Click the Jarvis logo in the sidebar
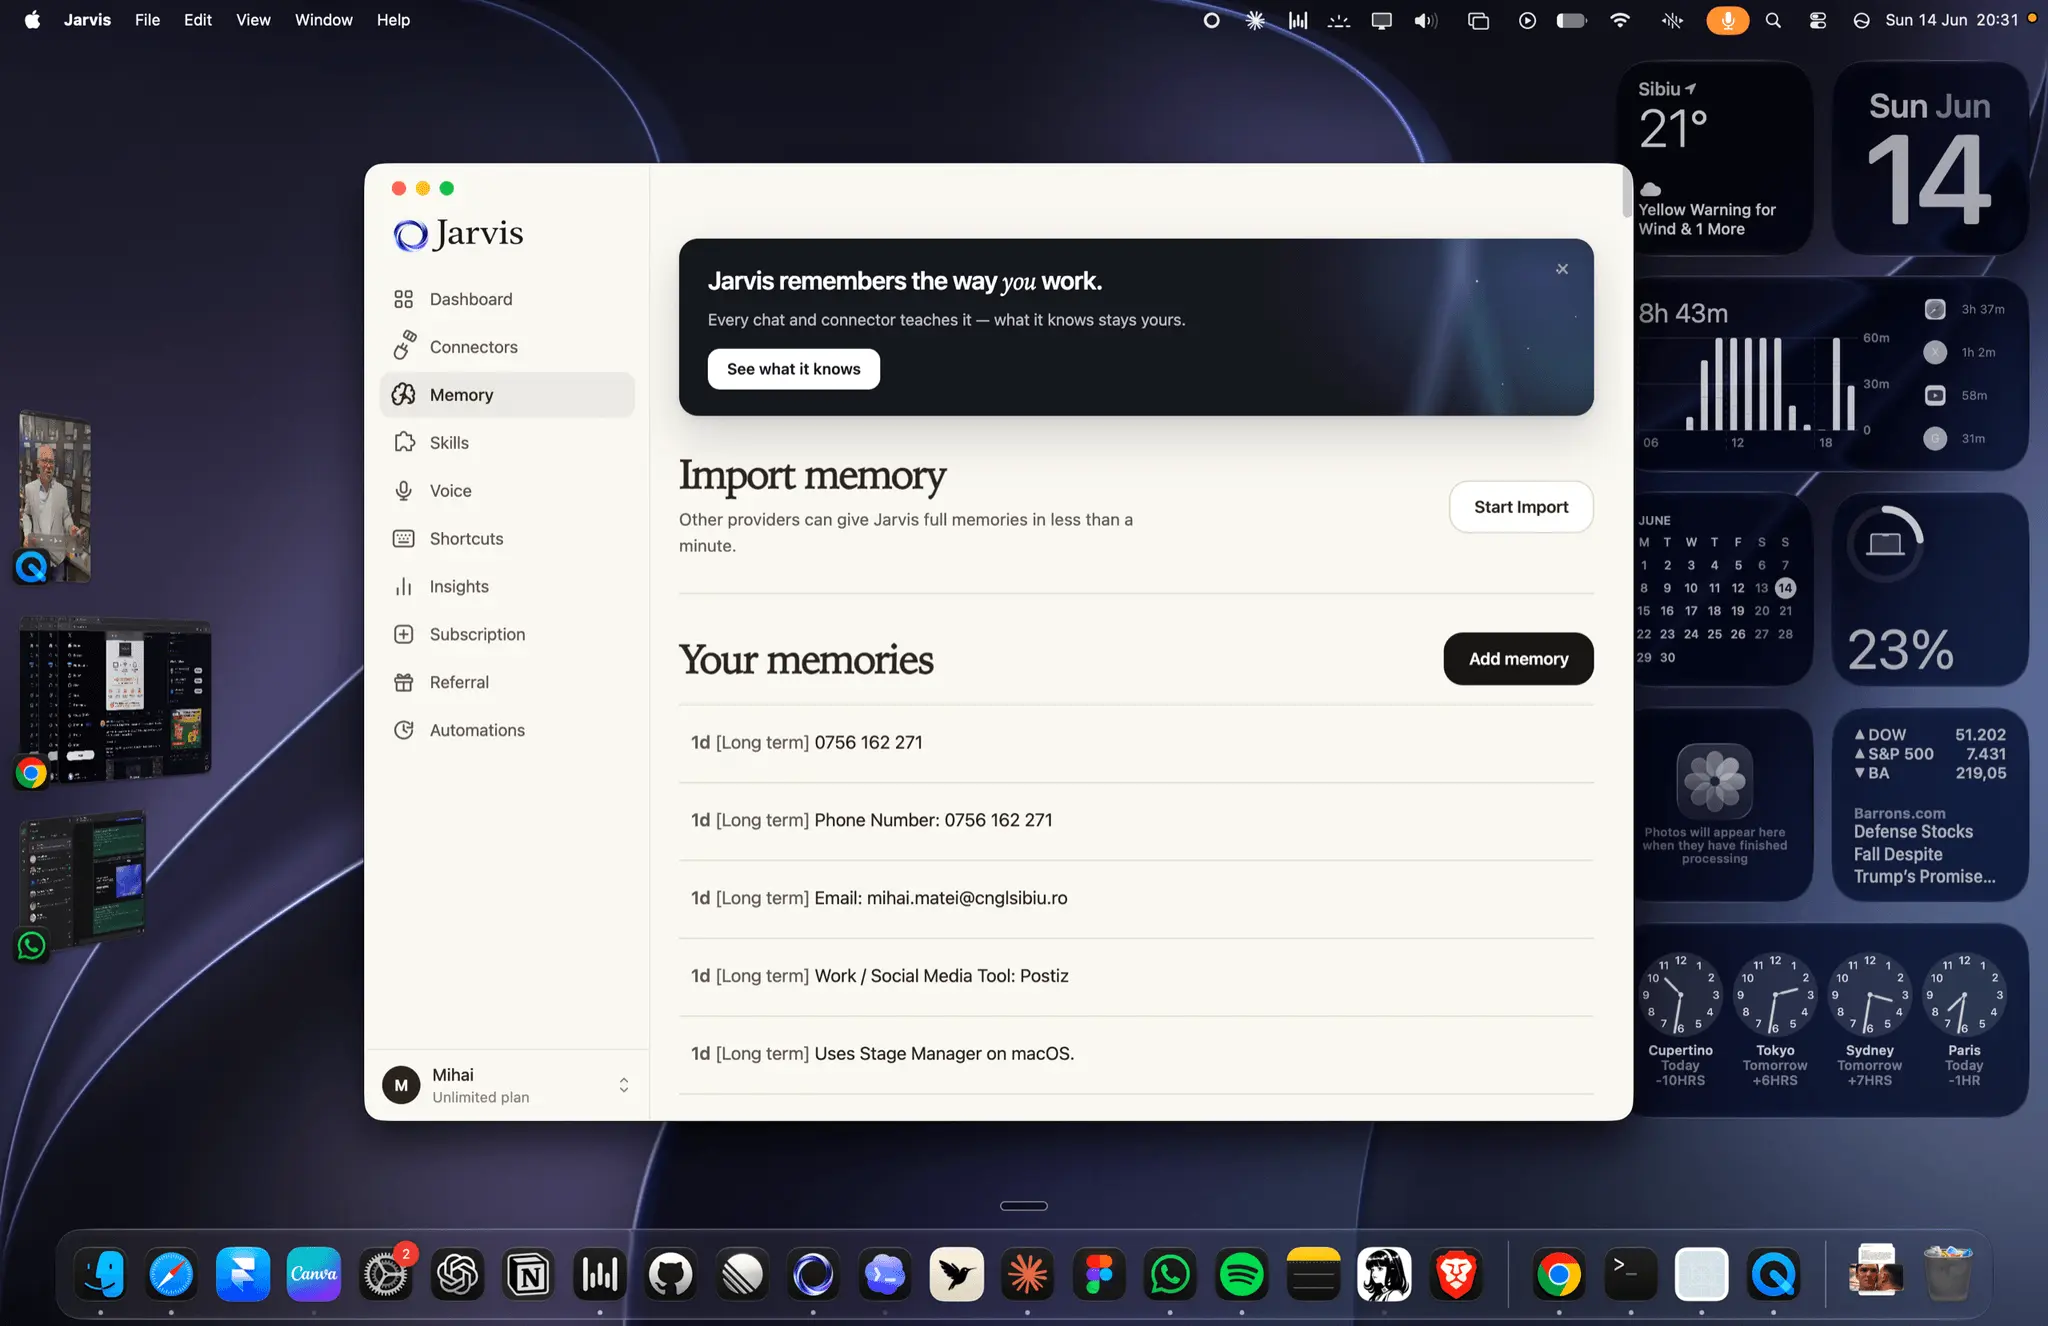This screenshot has height=1326, width=2048. pos(458,234)
